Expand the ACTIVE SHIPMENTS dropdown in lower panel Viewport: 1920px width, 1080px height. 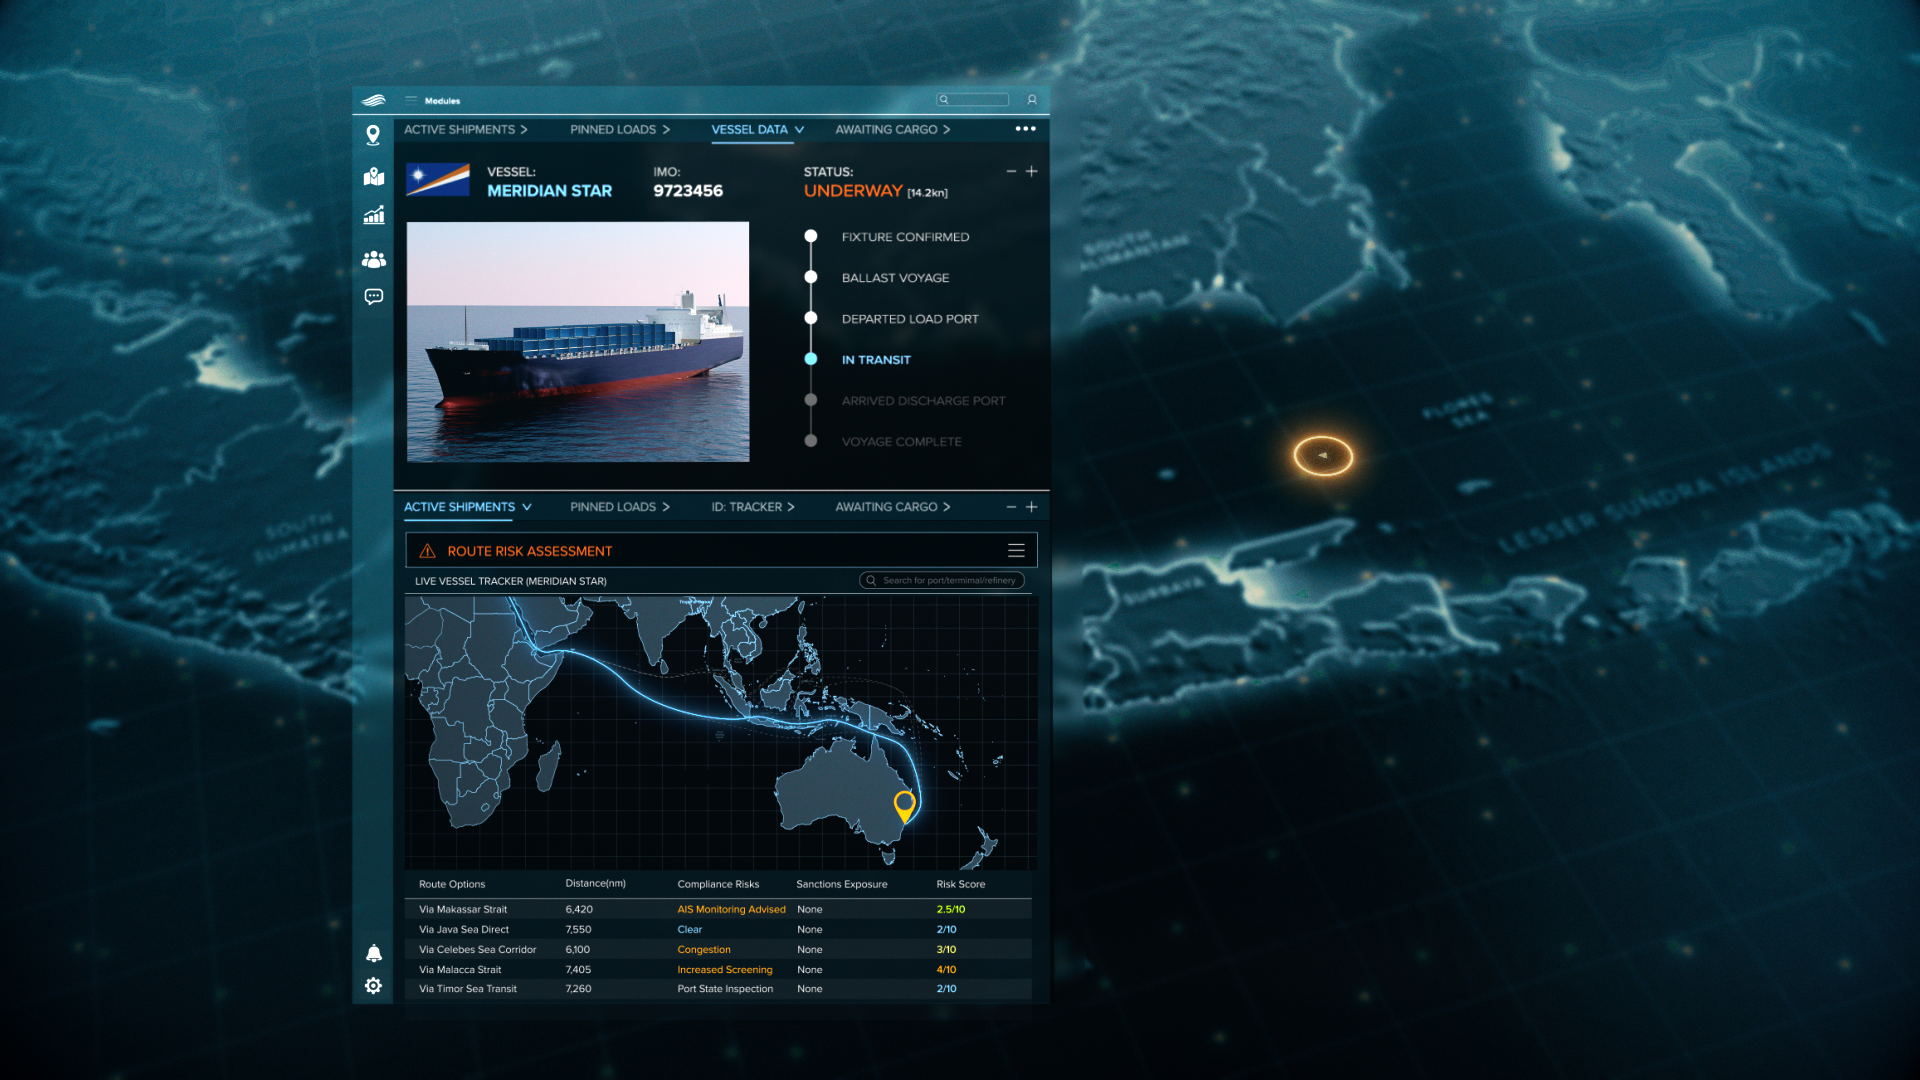(527, 507)
